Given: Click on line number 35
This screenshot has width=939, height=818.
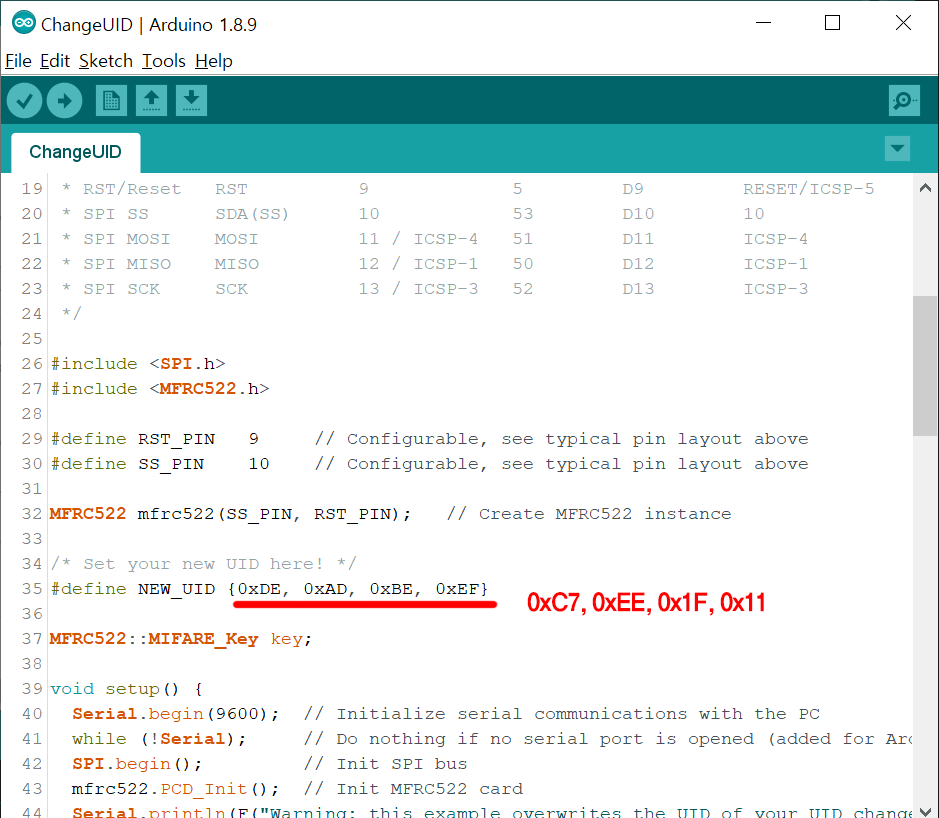Looking at the screenshot, I should [x=32, y=589].
